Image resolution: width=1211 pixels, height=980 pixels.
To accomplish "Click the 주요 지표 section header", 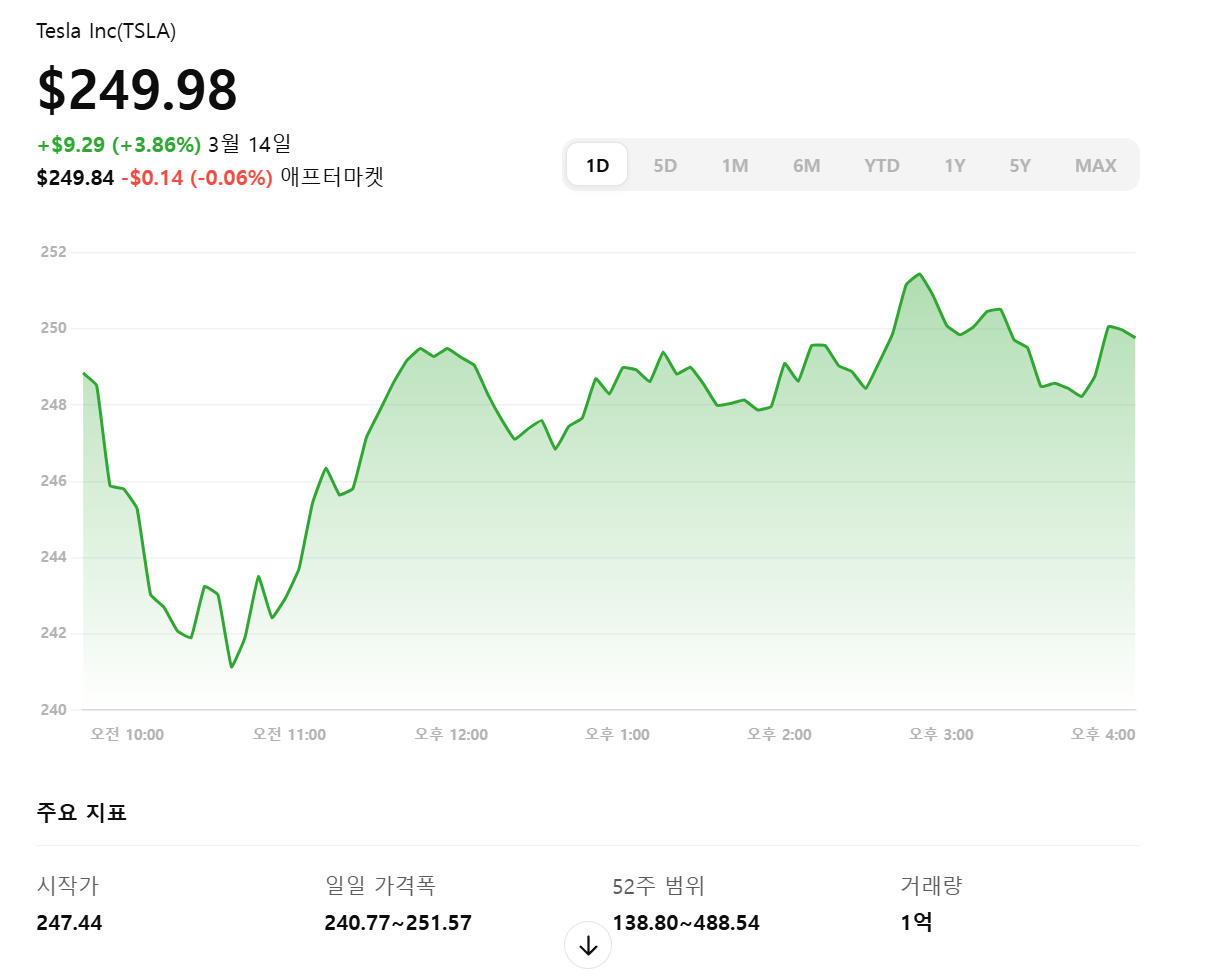I will tap(79, 812).
